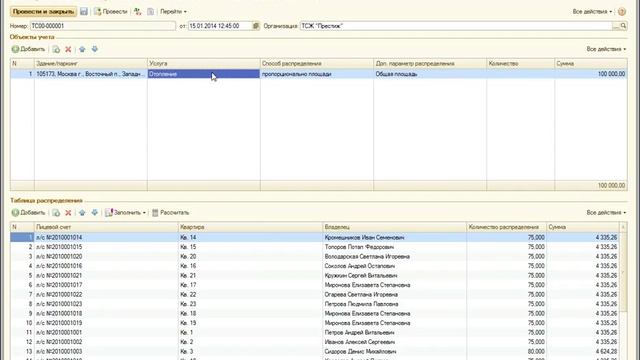Viewport: 640px width, 360px height.
Task: Click Лицевой счет column header
Action: pos(106,227)
